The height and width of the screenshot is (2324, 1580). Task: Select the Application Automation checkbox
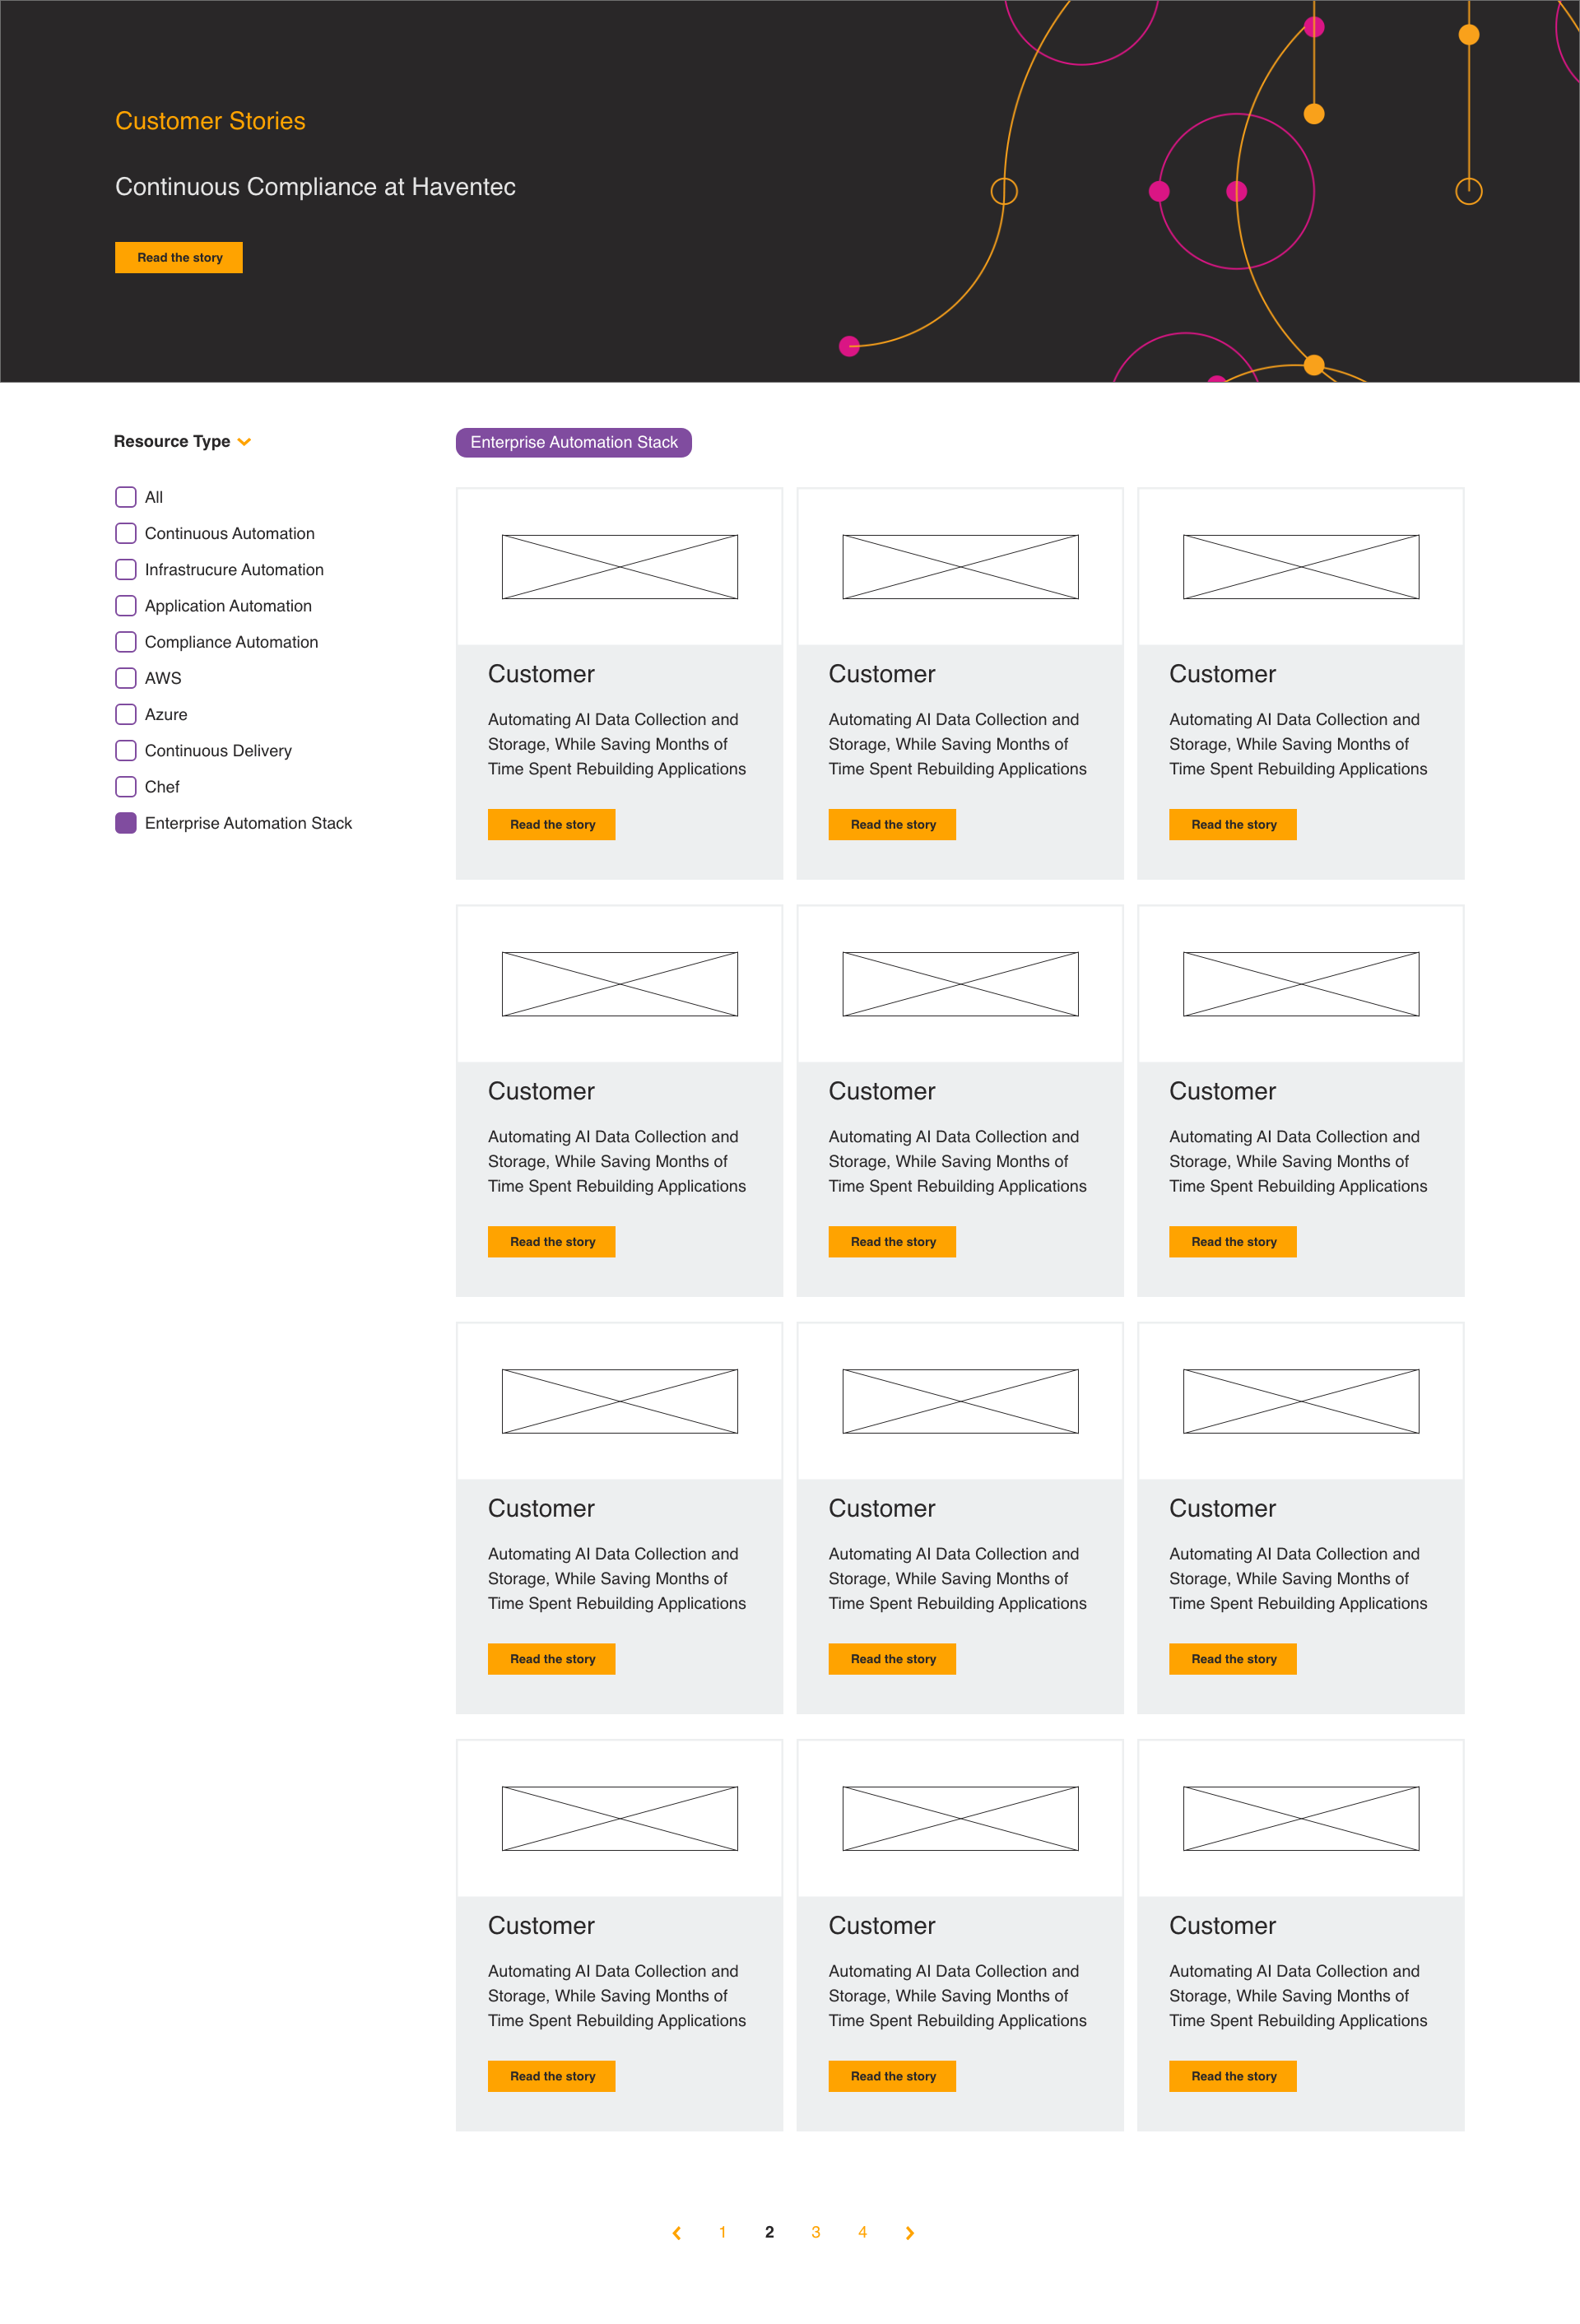pos(126,605)
